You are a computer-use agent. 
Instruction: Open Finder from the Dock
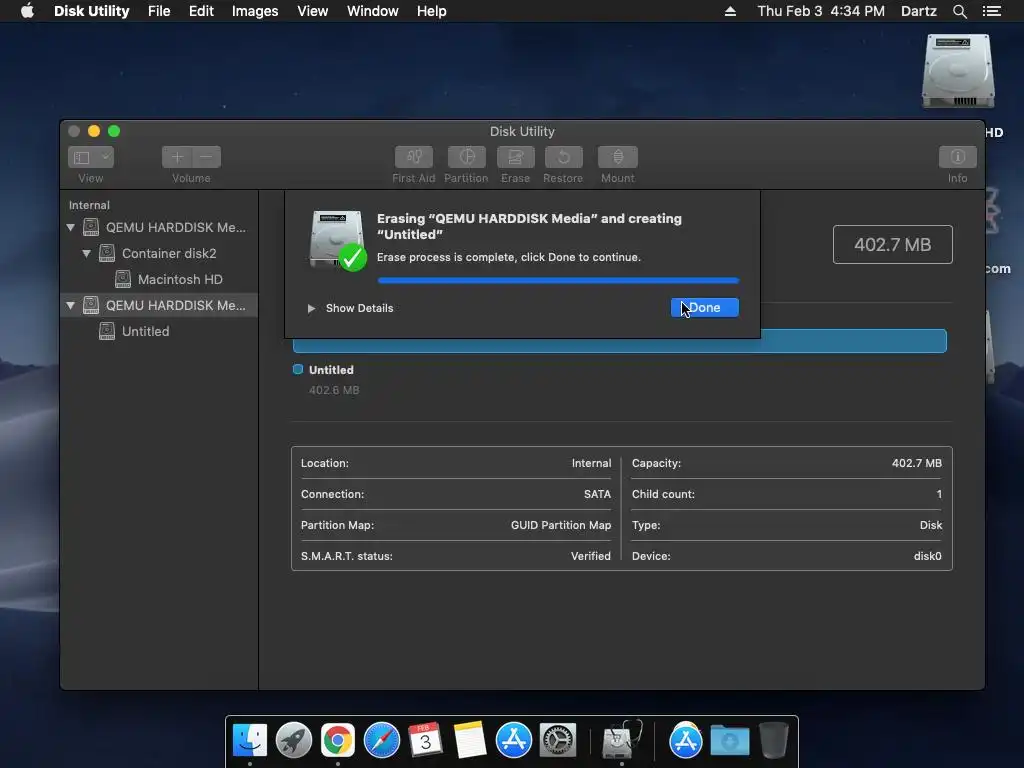[x=250, y=741]
